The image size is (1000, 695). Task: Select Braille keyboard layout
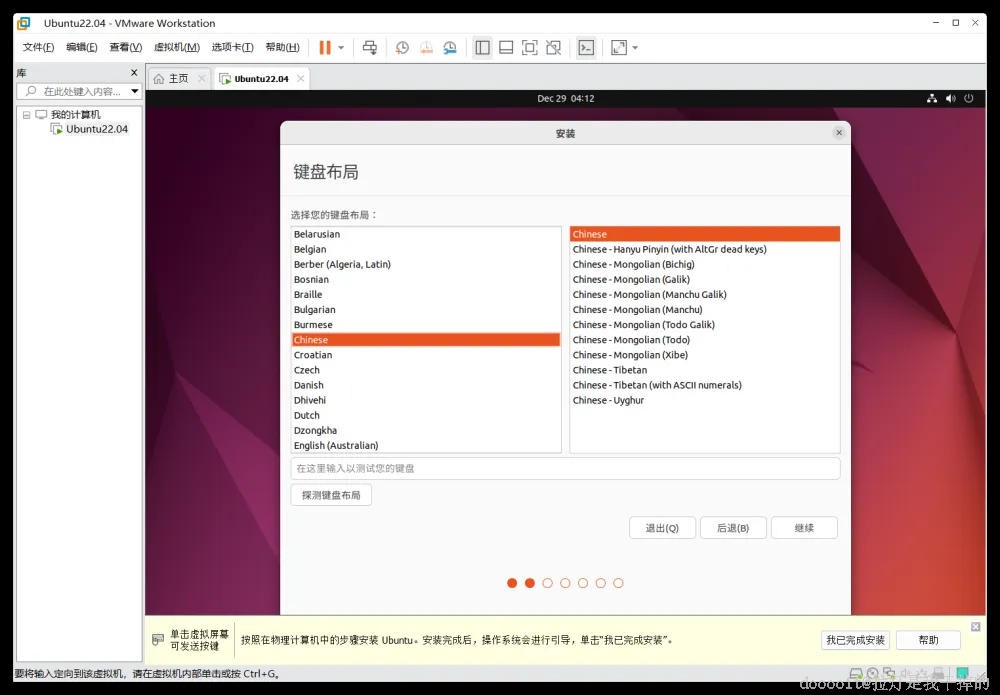[426, 295]
